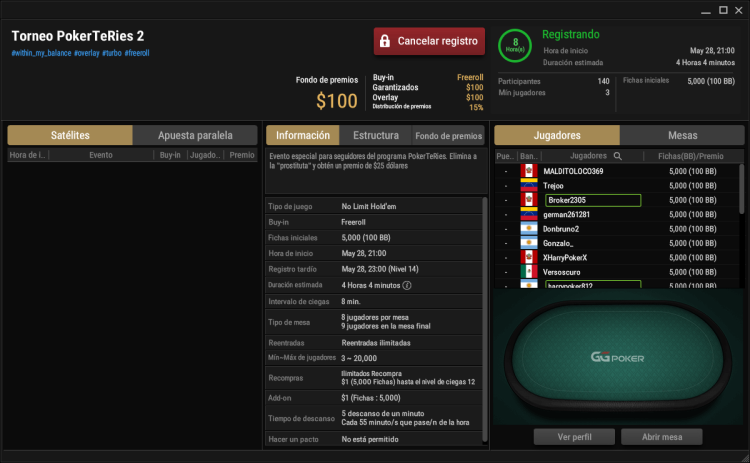Switch to the Estructura tab
Viewport: 750px width, 463px height.
(x=375, y=135)
